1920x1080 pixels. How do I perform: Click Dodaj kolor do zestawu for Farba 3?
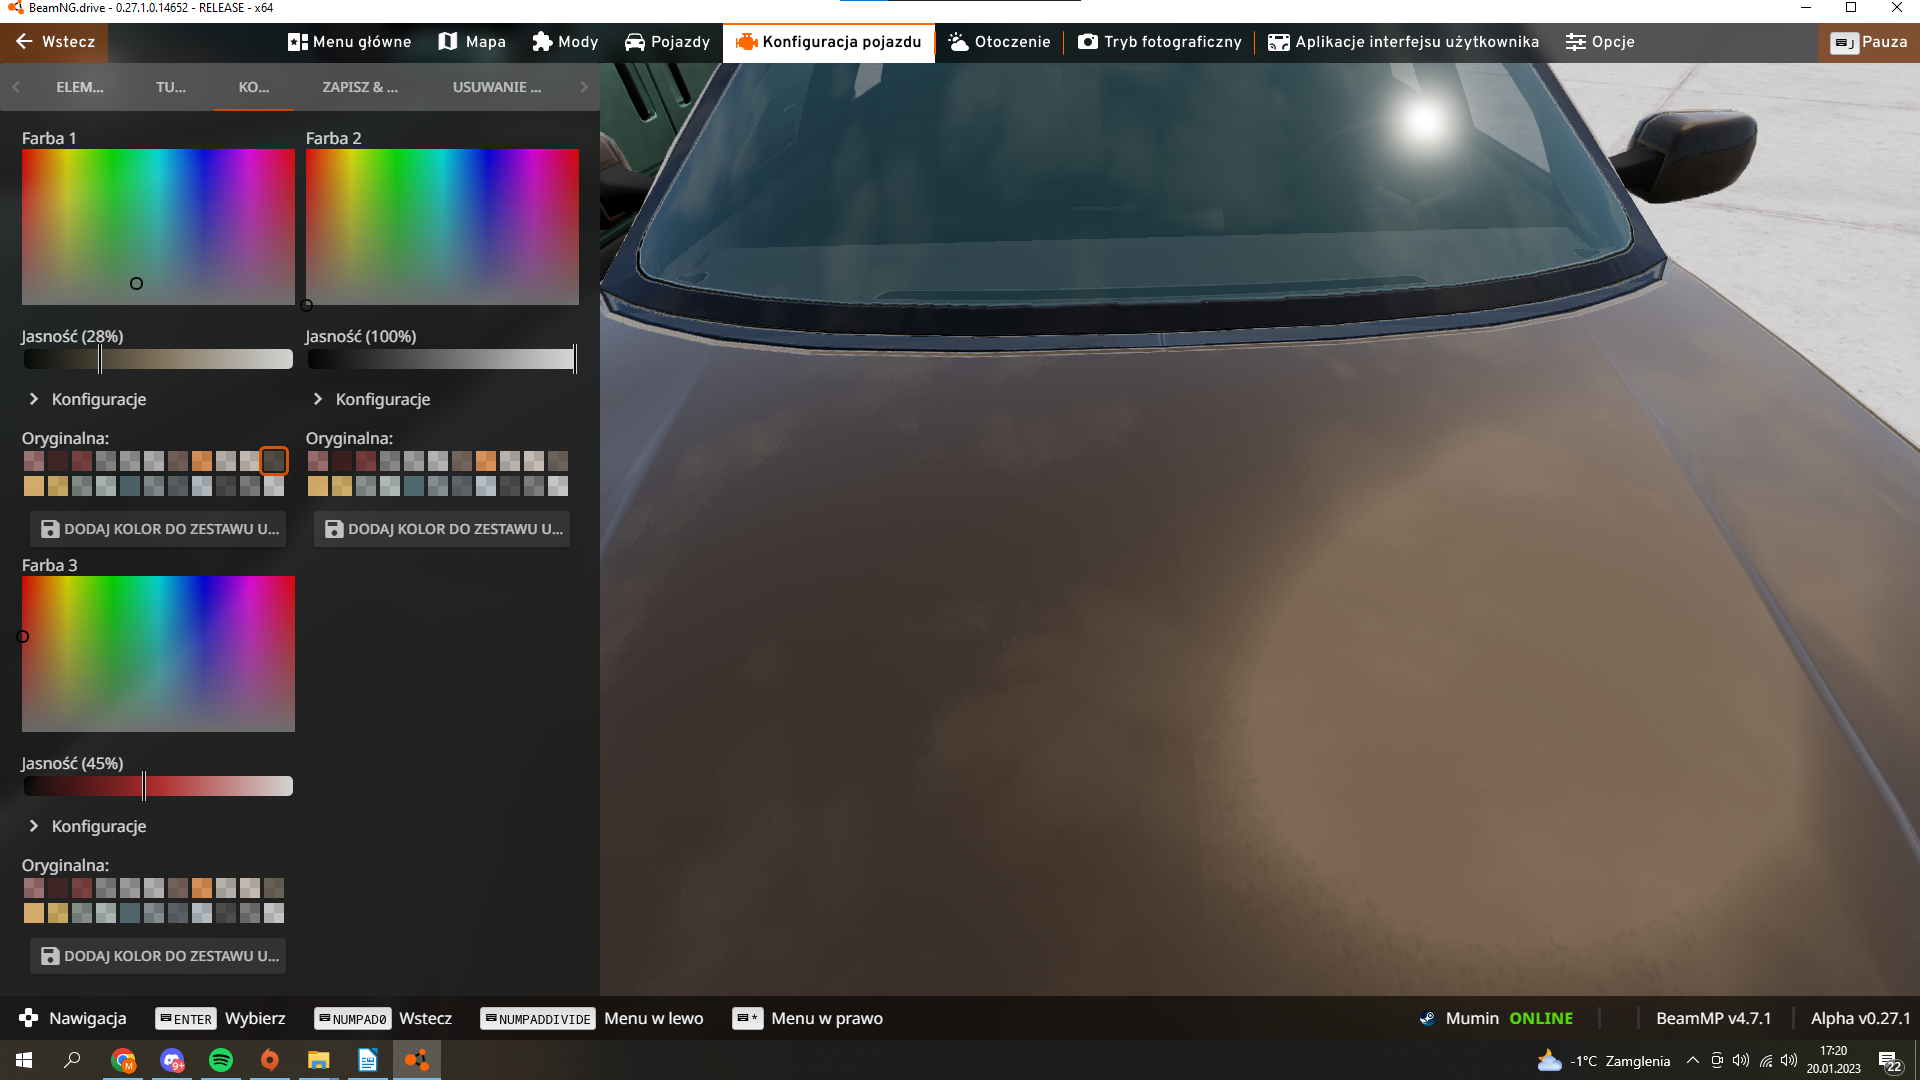[x=159, y=956]
